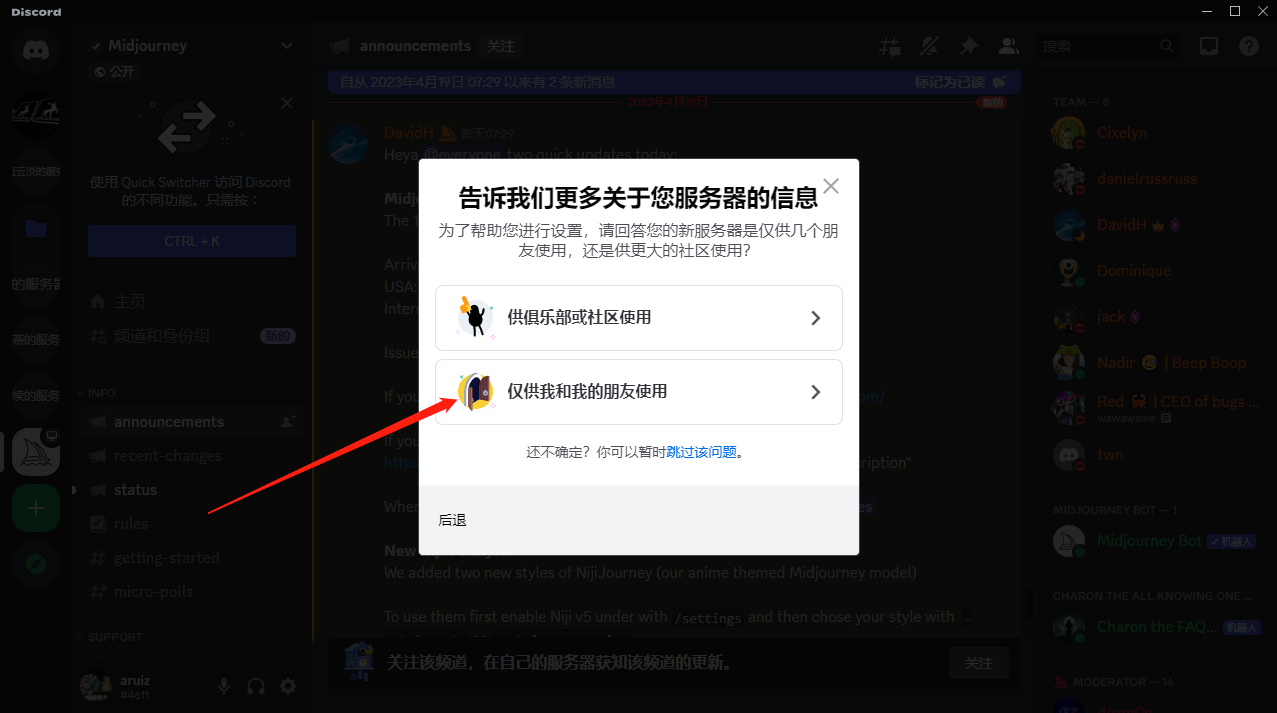Open the Inbox icon in header
The image size is (1277, 713).
[x=1209, y=46]
